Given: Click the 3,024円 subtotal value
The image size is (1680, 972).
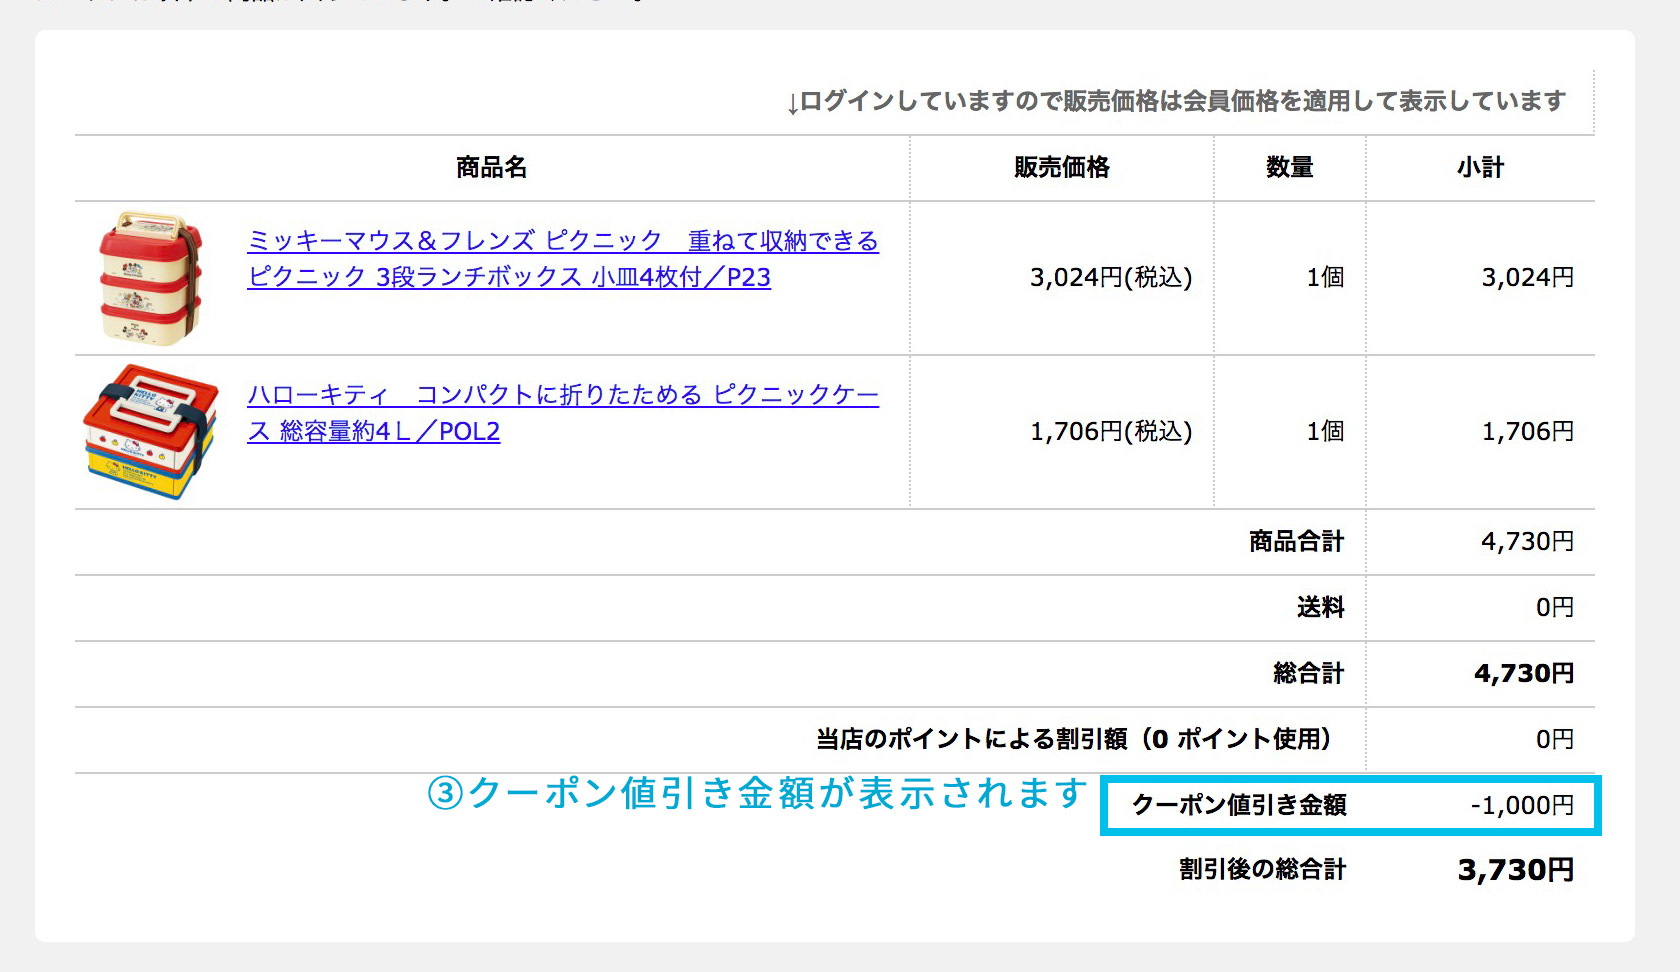Looking at the screenshot, I should [1528, 277].
